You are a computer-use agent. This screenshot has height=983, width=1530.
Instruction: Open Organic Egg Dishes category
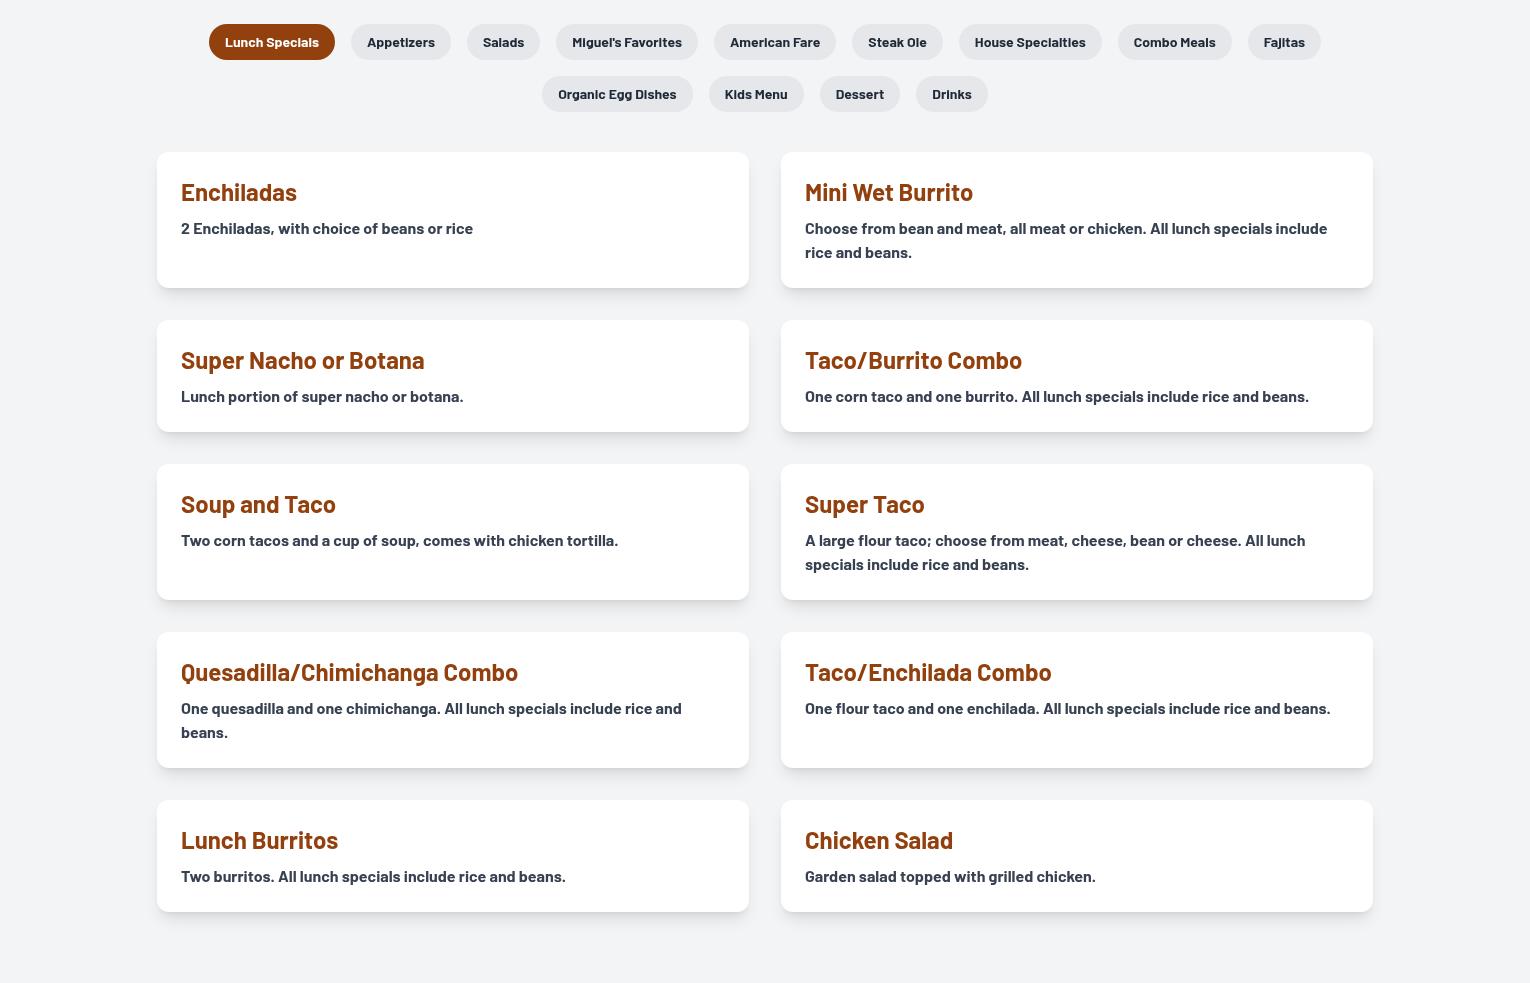(x=617, y=94)
